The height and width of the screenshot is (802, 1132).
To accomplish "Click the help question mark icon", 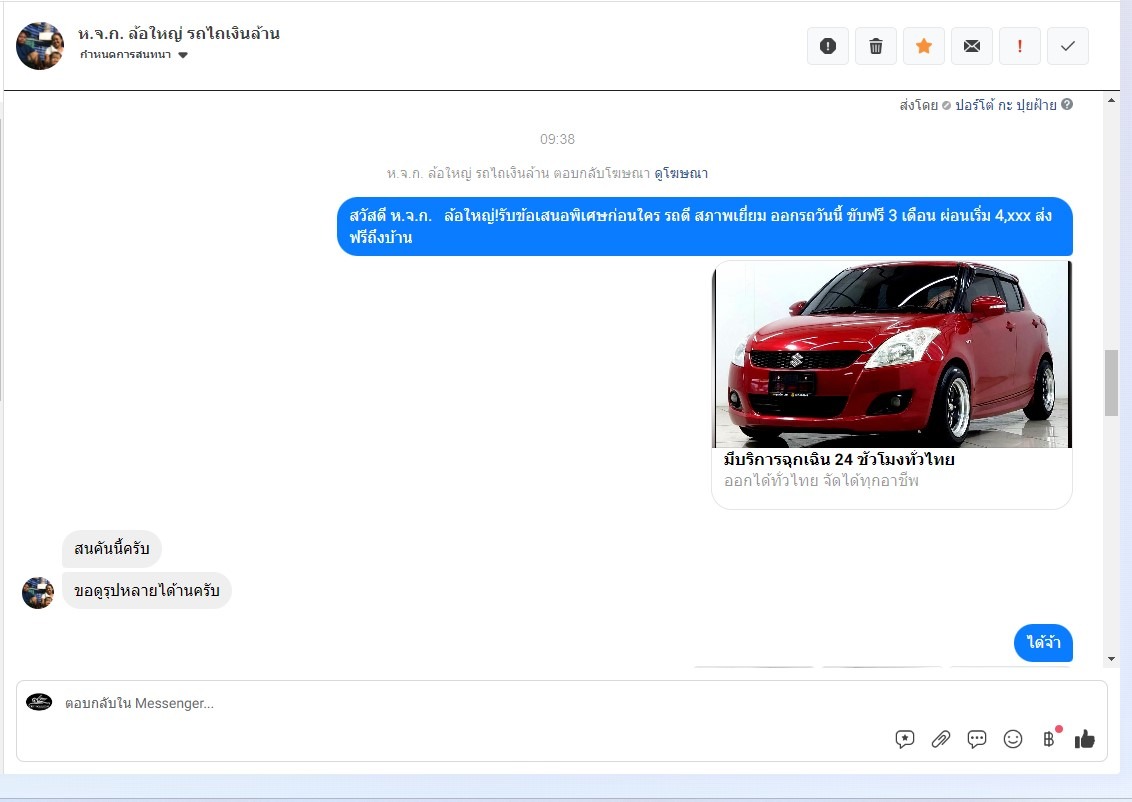I will point(1067,105).
